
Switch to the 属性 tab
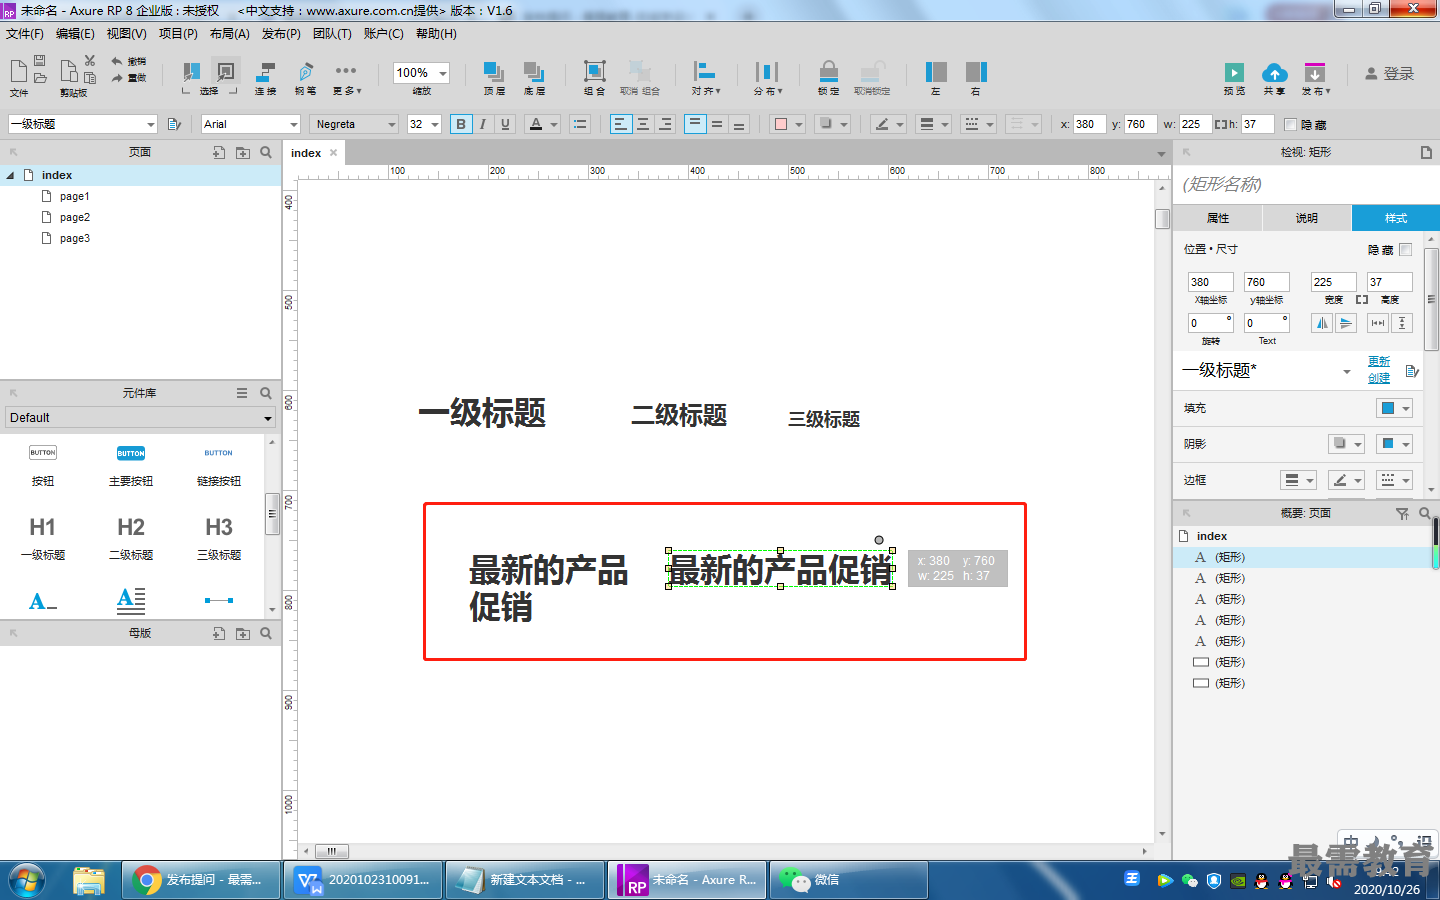1218,218
